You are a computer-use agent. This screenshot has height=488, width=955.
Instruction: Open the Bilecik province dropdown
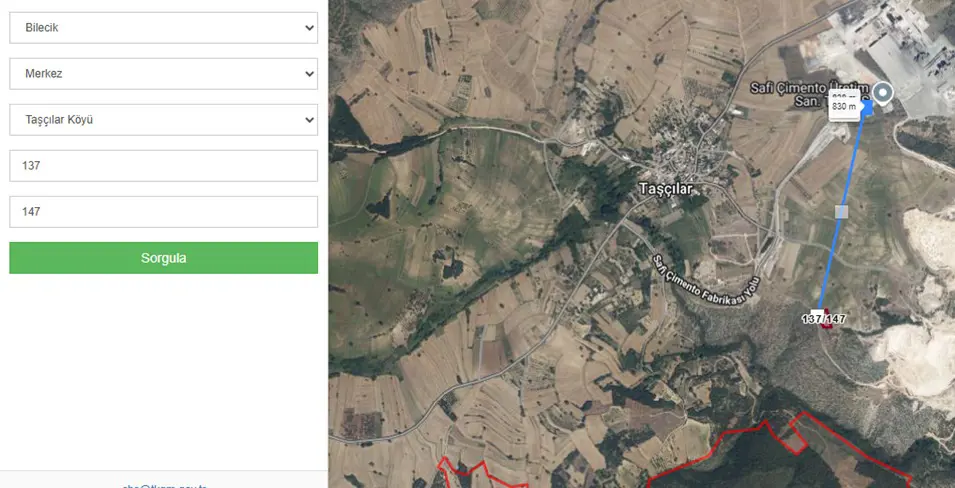(x=163, y=28)
